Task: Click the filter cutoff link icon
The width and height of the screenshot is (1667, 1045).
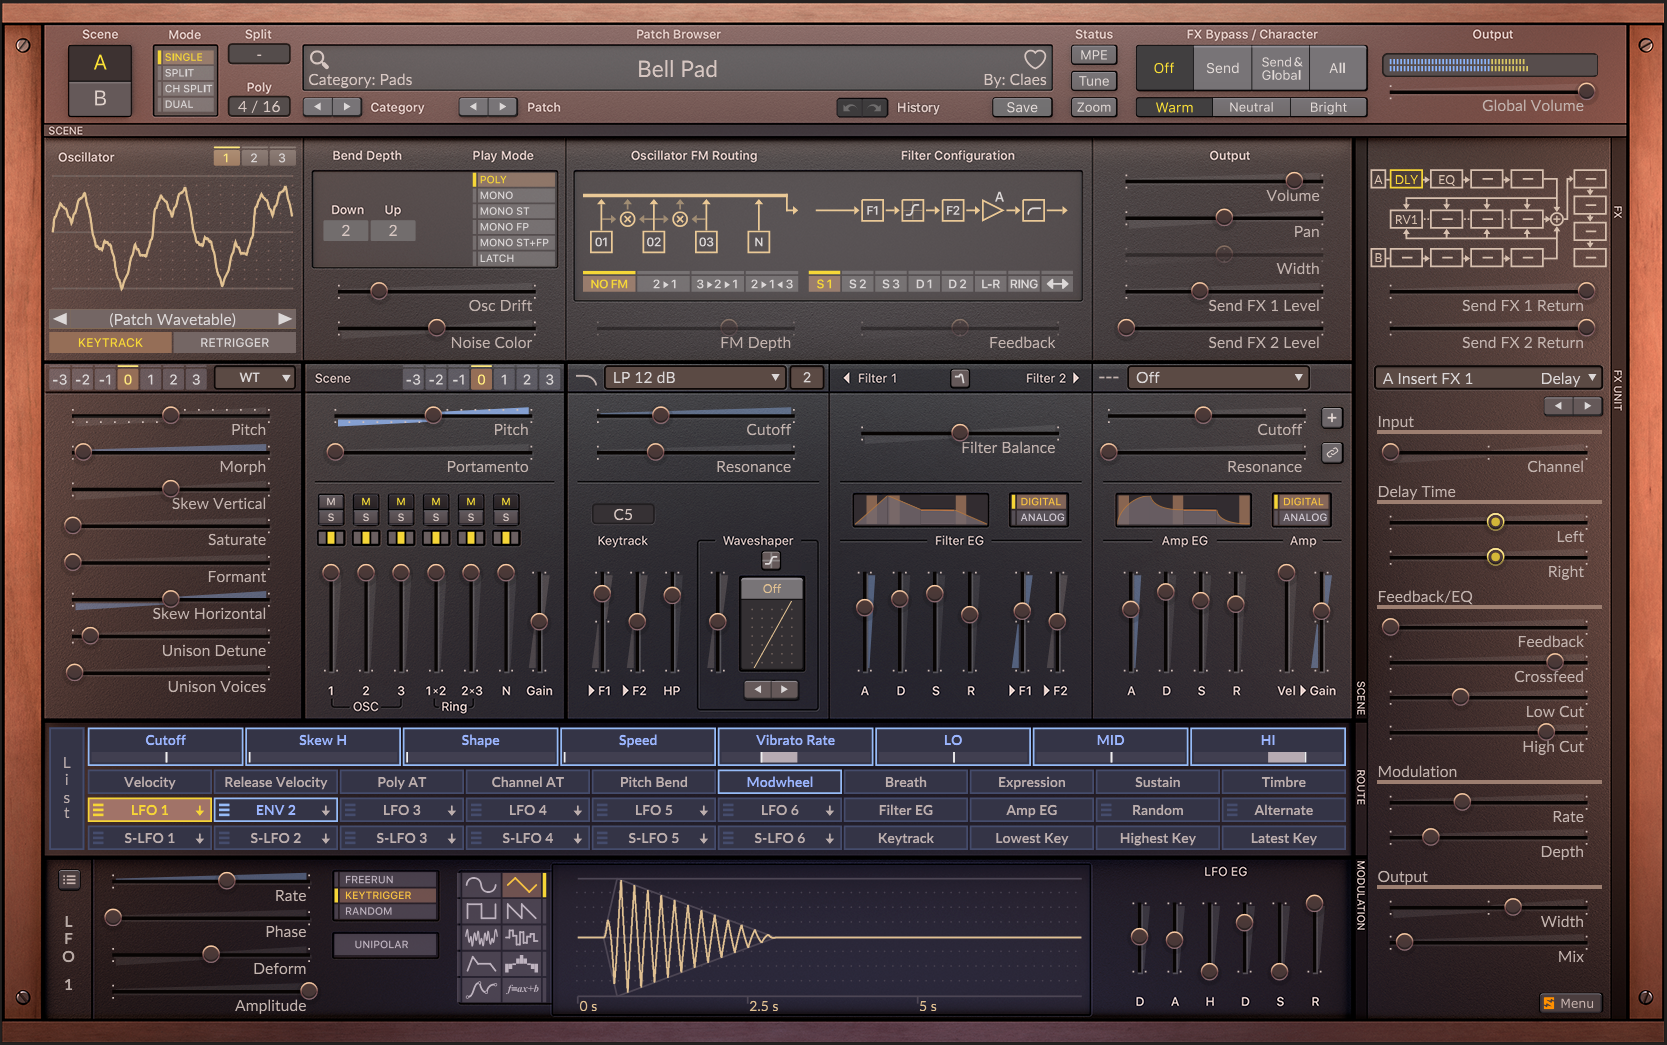Action: tap(1331, 453)
